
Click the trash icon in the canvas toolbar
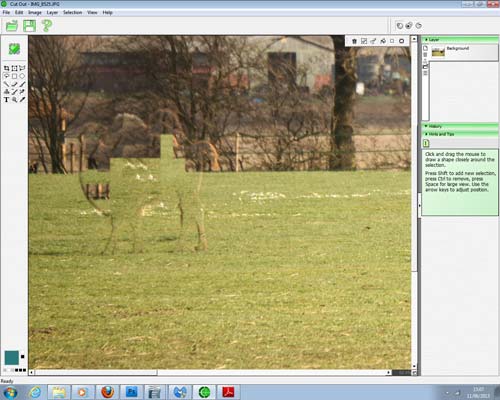354,41
